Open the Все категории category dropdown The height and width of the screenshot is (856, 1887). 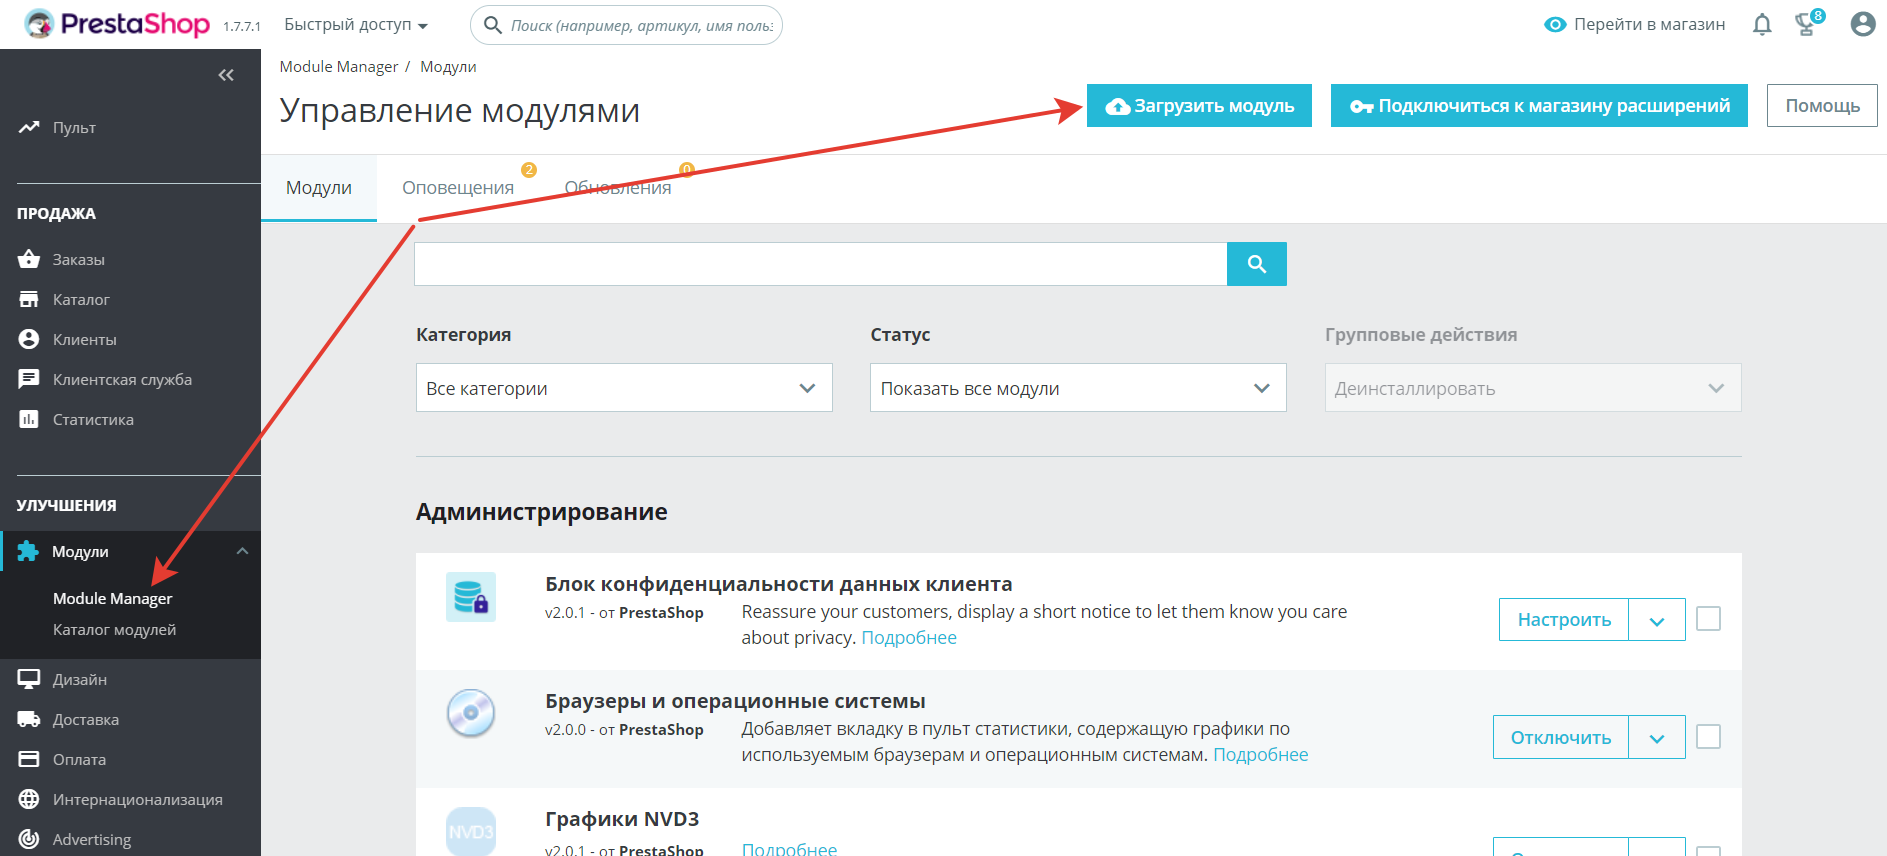coord(624,388)
